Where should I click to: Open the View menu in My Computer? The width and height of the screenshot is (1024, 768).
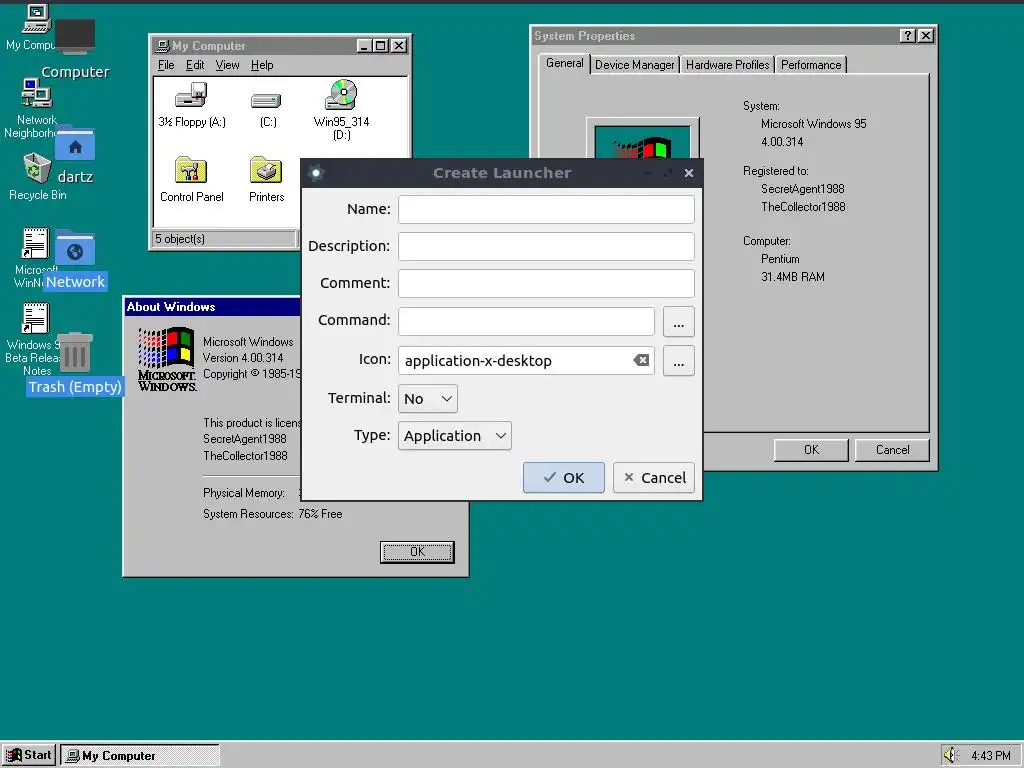[x=227, y=65]
